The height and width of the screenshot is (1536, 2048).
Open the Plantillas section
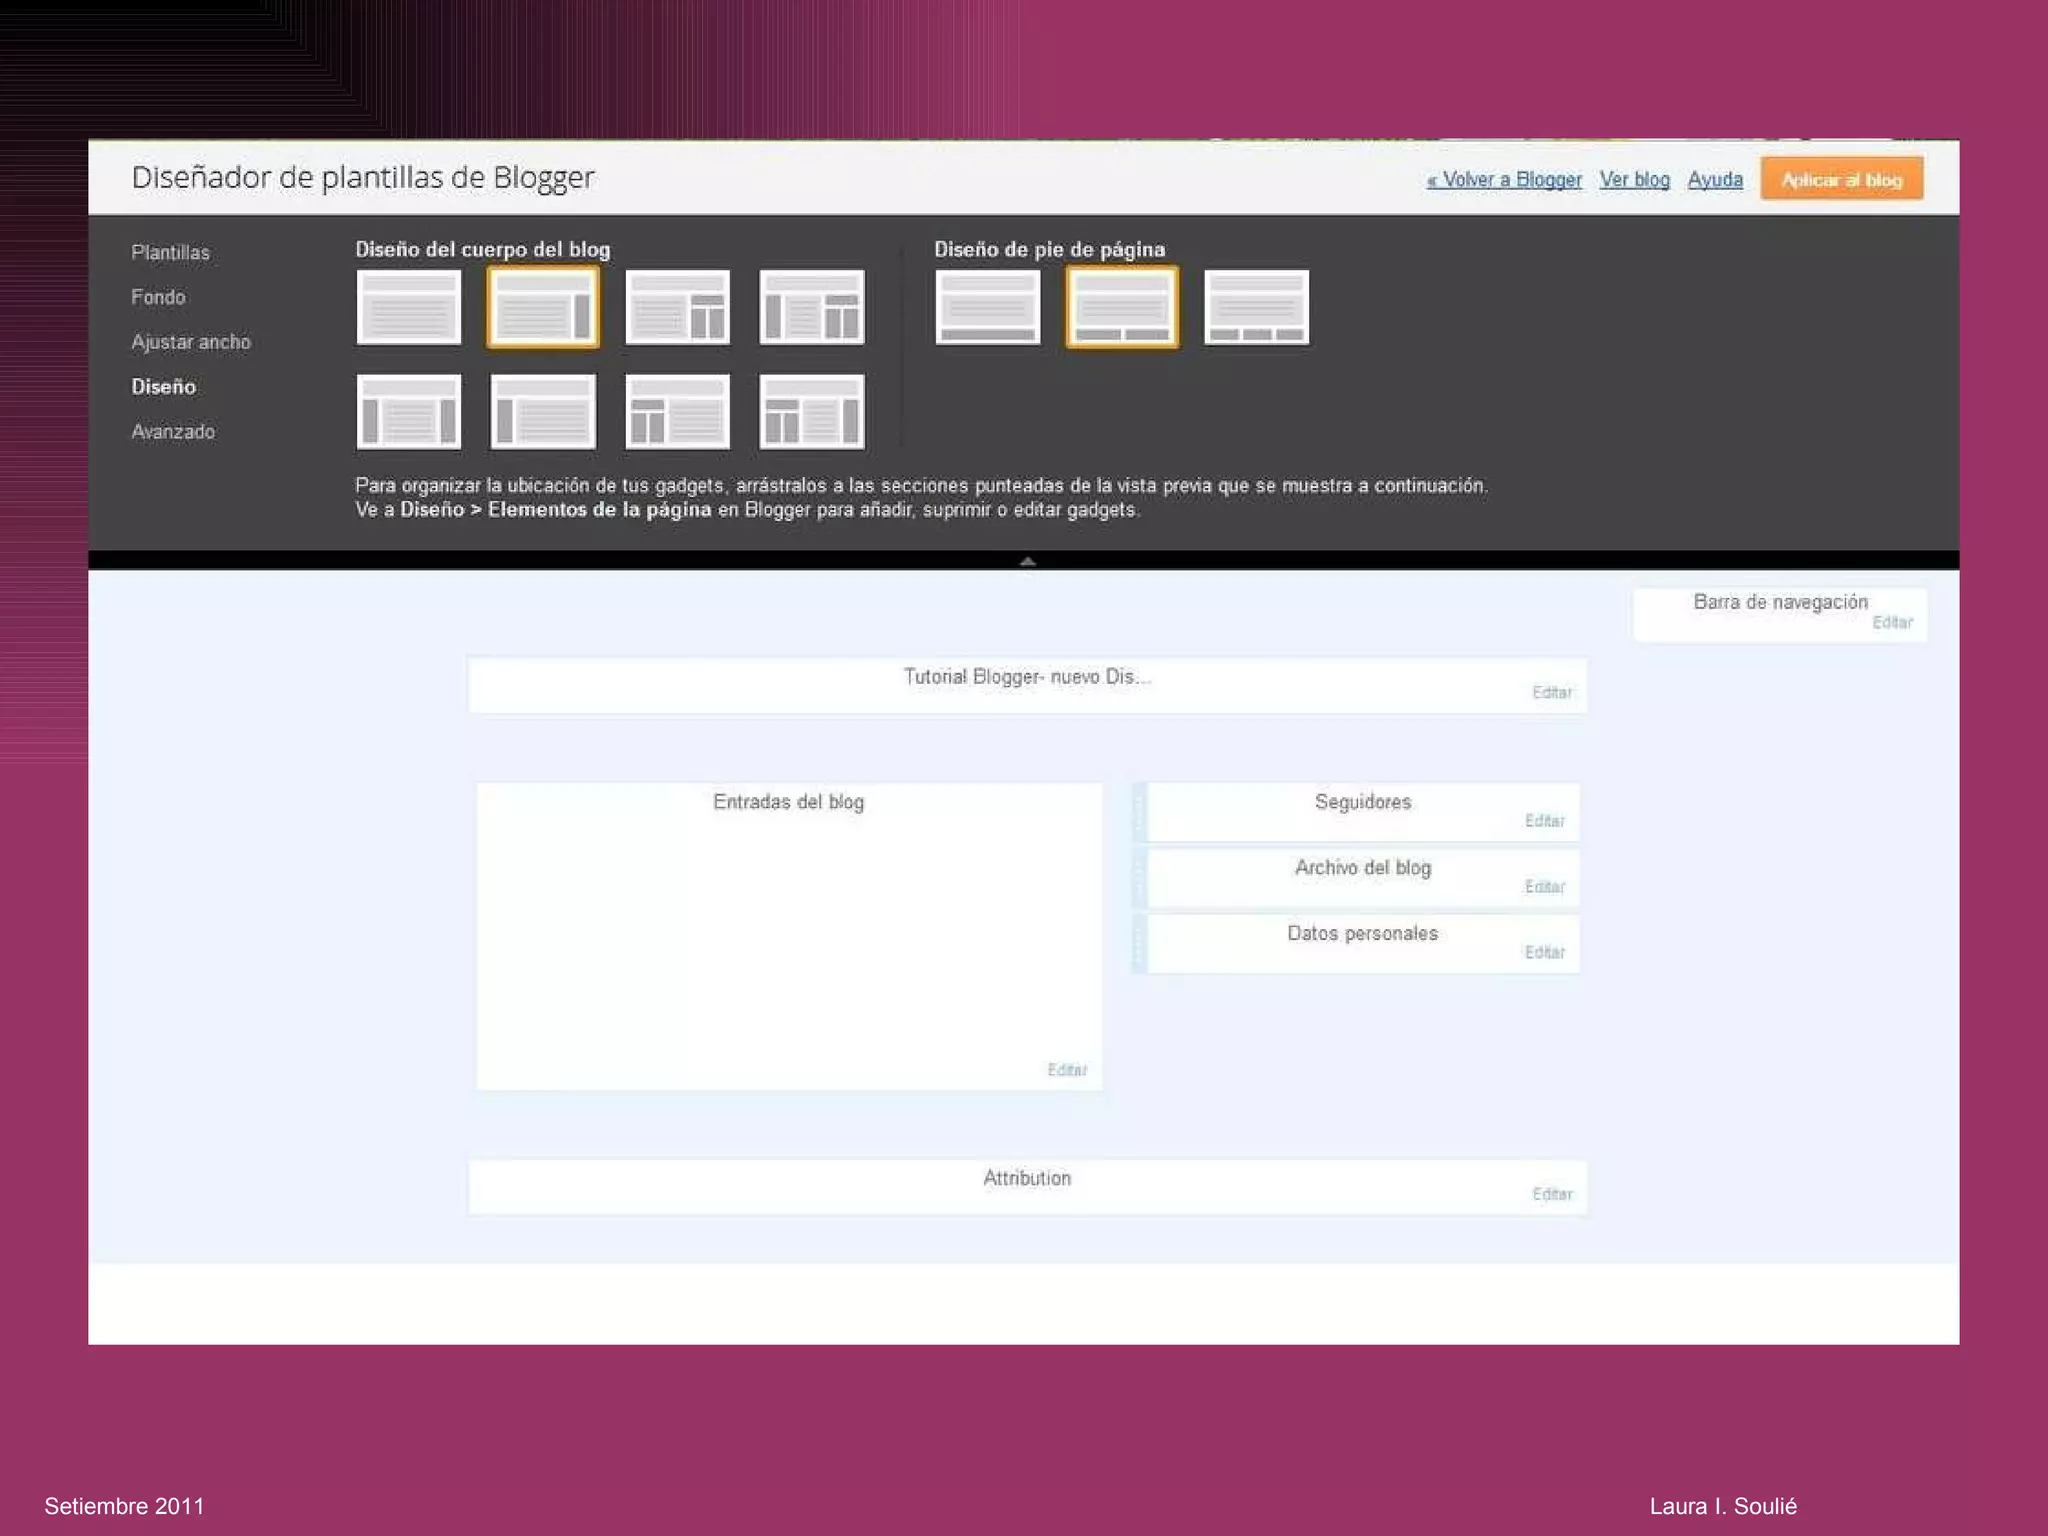pyautogui.click(x=170, y=253)
